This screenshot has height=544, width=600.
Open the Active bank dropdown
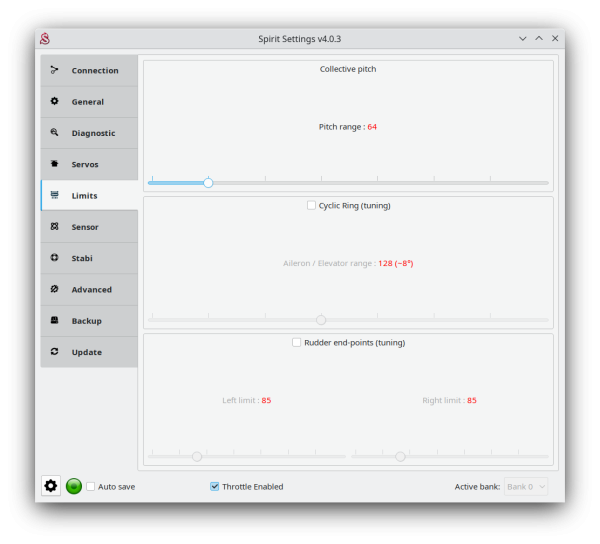(526, 486)
